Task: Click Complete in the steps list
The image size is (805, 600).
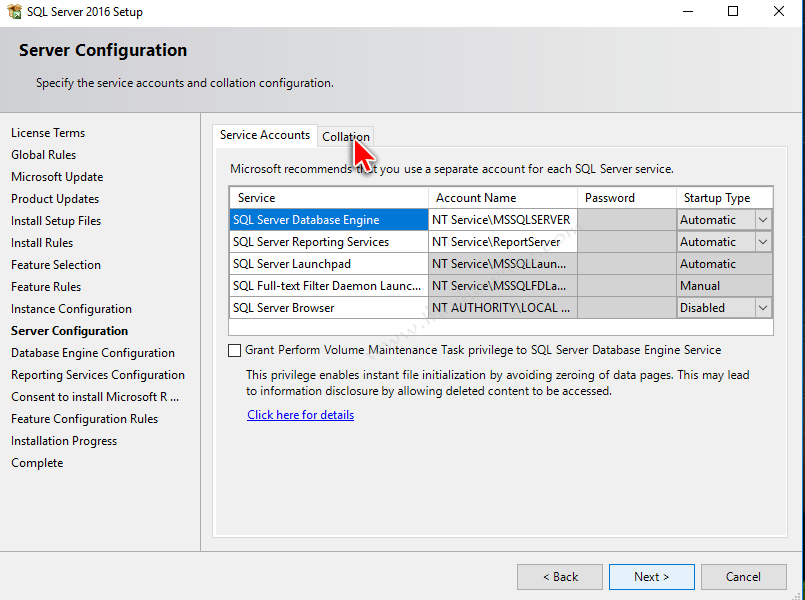Action: click(x=37, y=463)
